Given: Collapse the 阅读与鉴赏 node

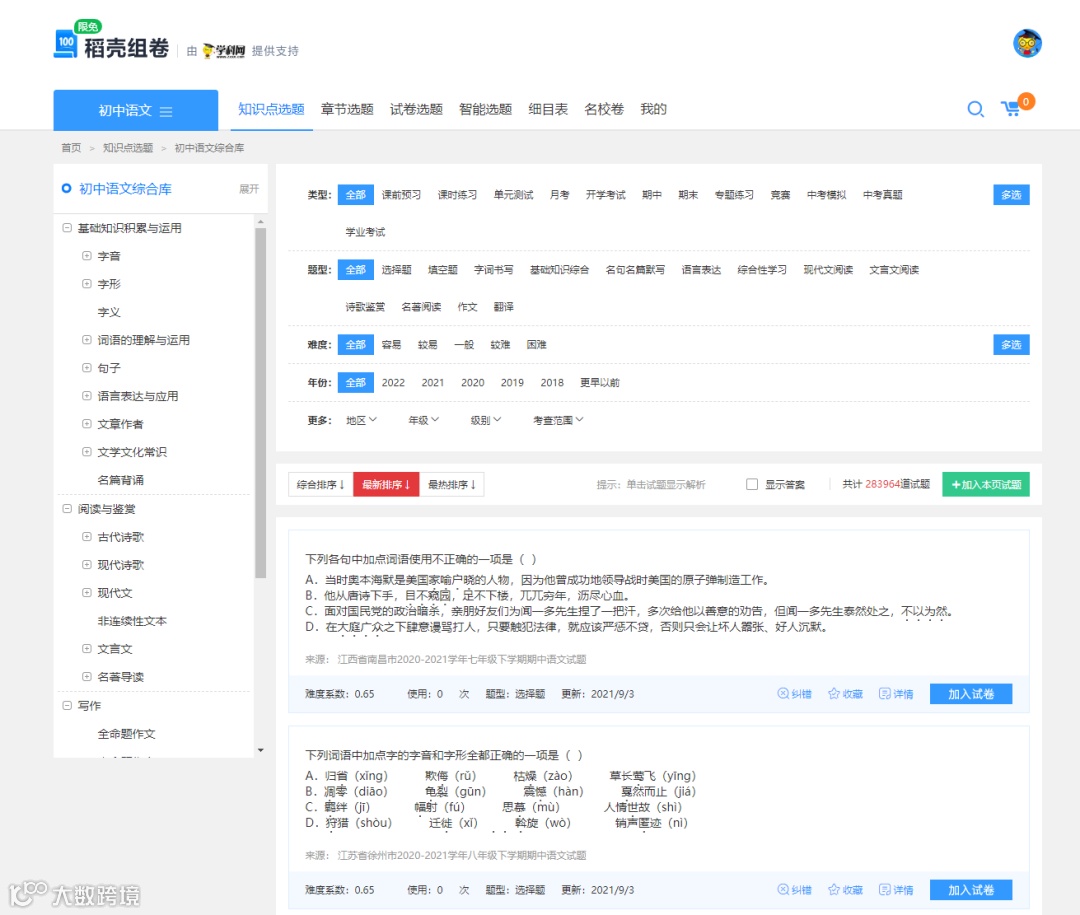Looking at the screenshot, I should click(67, 508).
